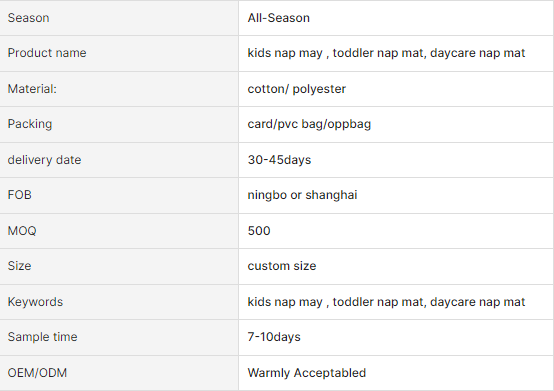Select the 7-10days sample time value
This screenshot has width=554, height=391.
pyautogui.click(x=274, y=337)
